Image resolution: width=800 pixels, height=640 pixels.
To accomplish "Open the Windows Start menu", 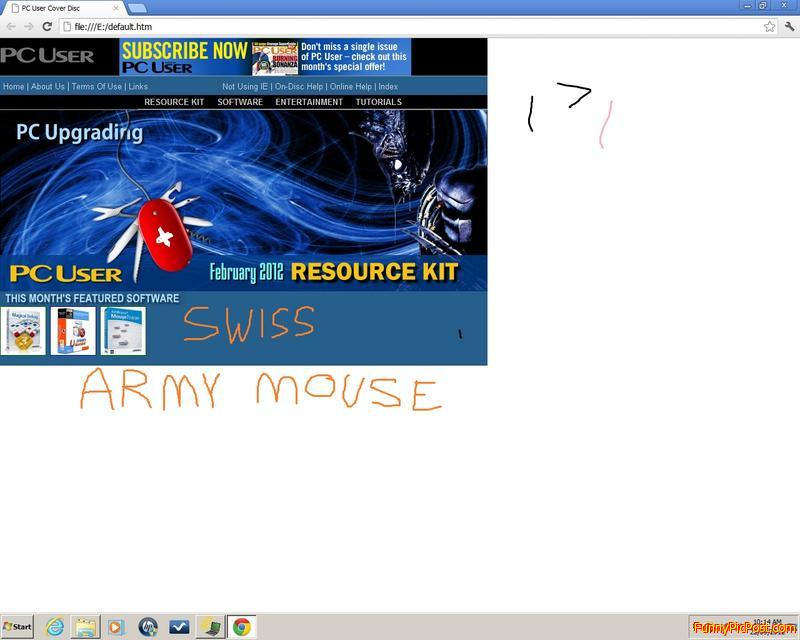I will (x=17, y=627).
